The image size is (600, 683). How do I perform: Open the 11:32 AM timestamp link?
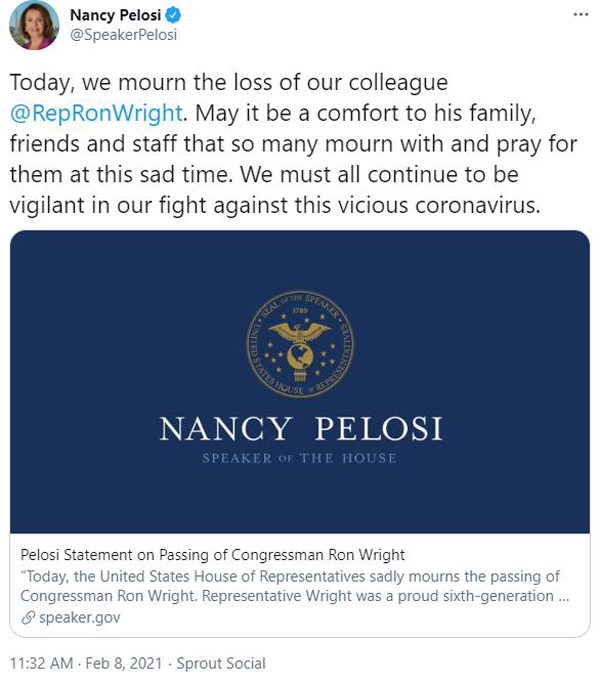(x=41, y=663)
